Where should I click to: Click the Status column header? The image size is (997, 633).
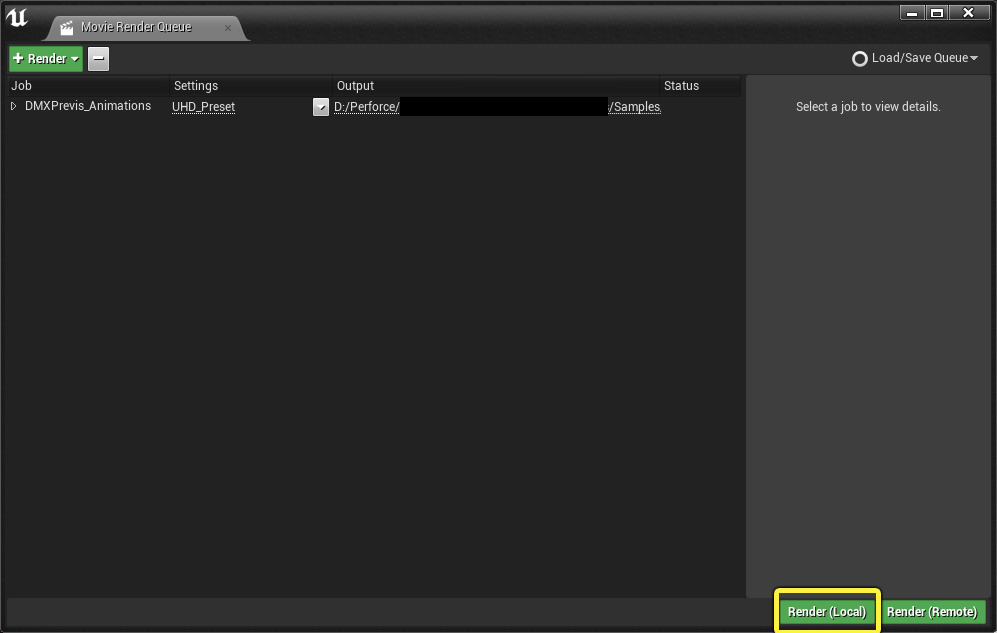pos(682,85)
